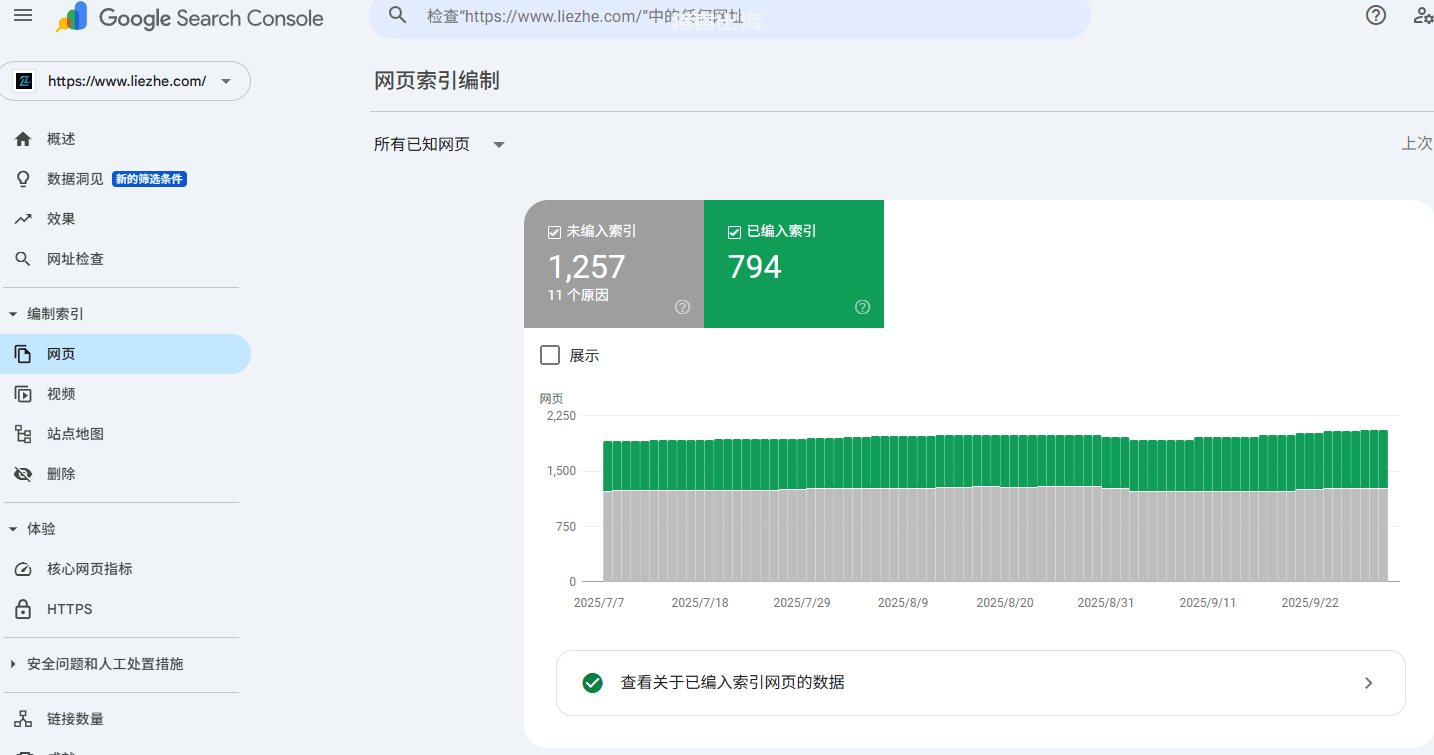Screen dimensions: 1434x755
Task: Go to 核心网页指标 in sidebar
Action: click(x=89, y=569)
